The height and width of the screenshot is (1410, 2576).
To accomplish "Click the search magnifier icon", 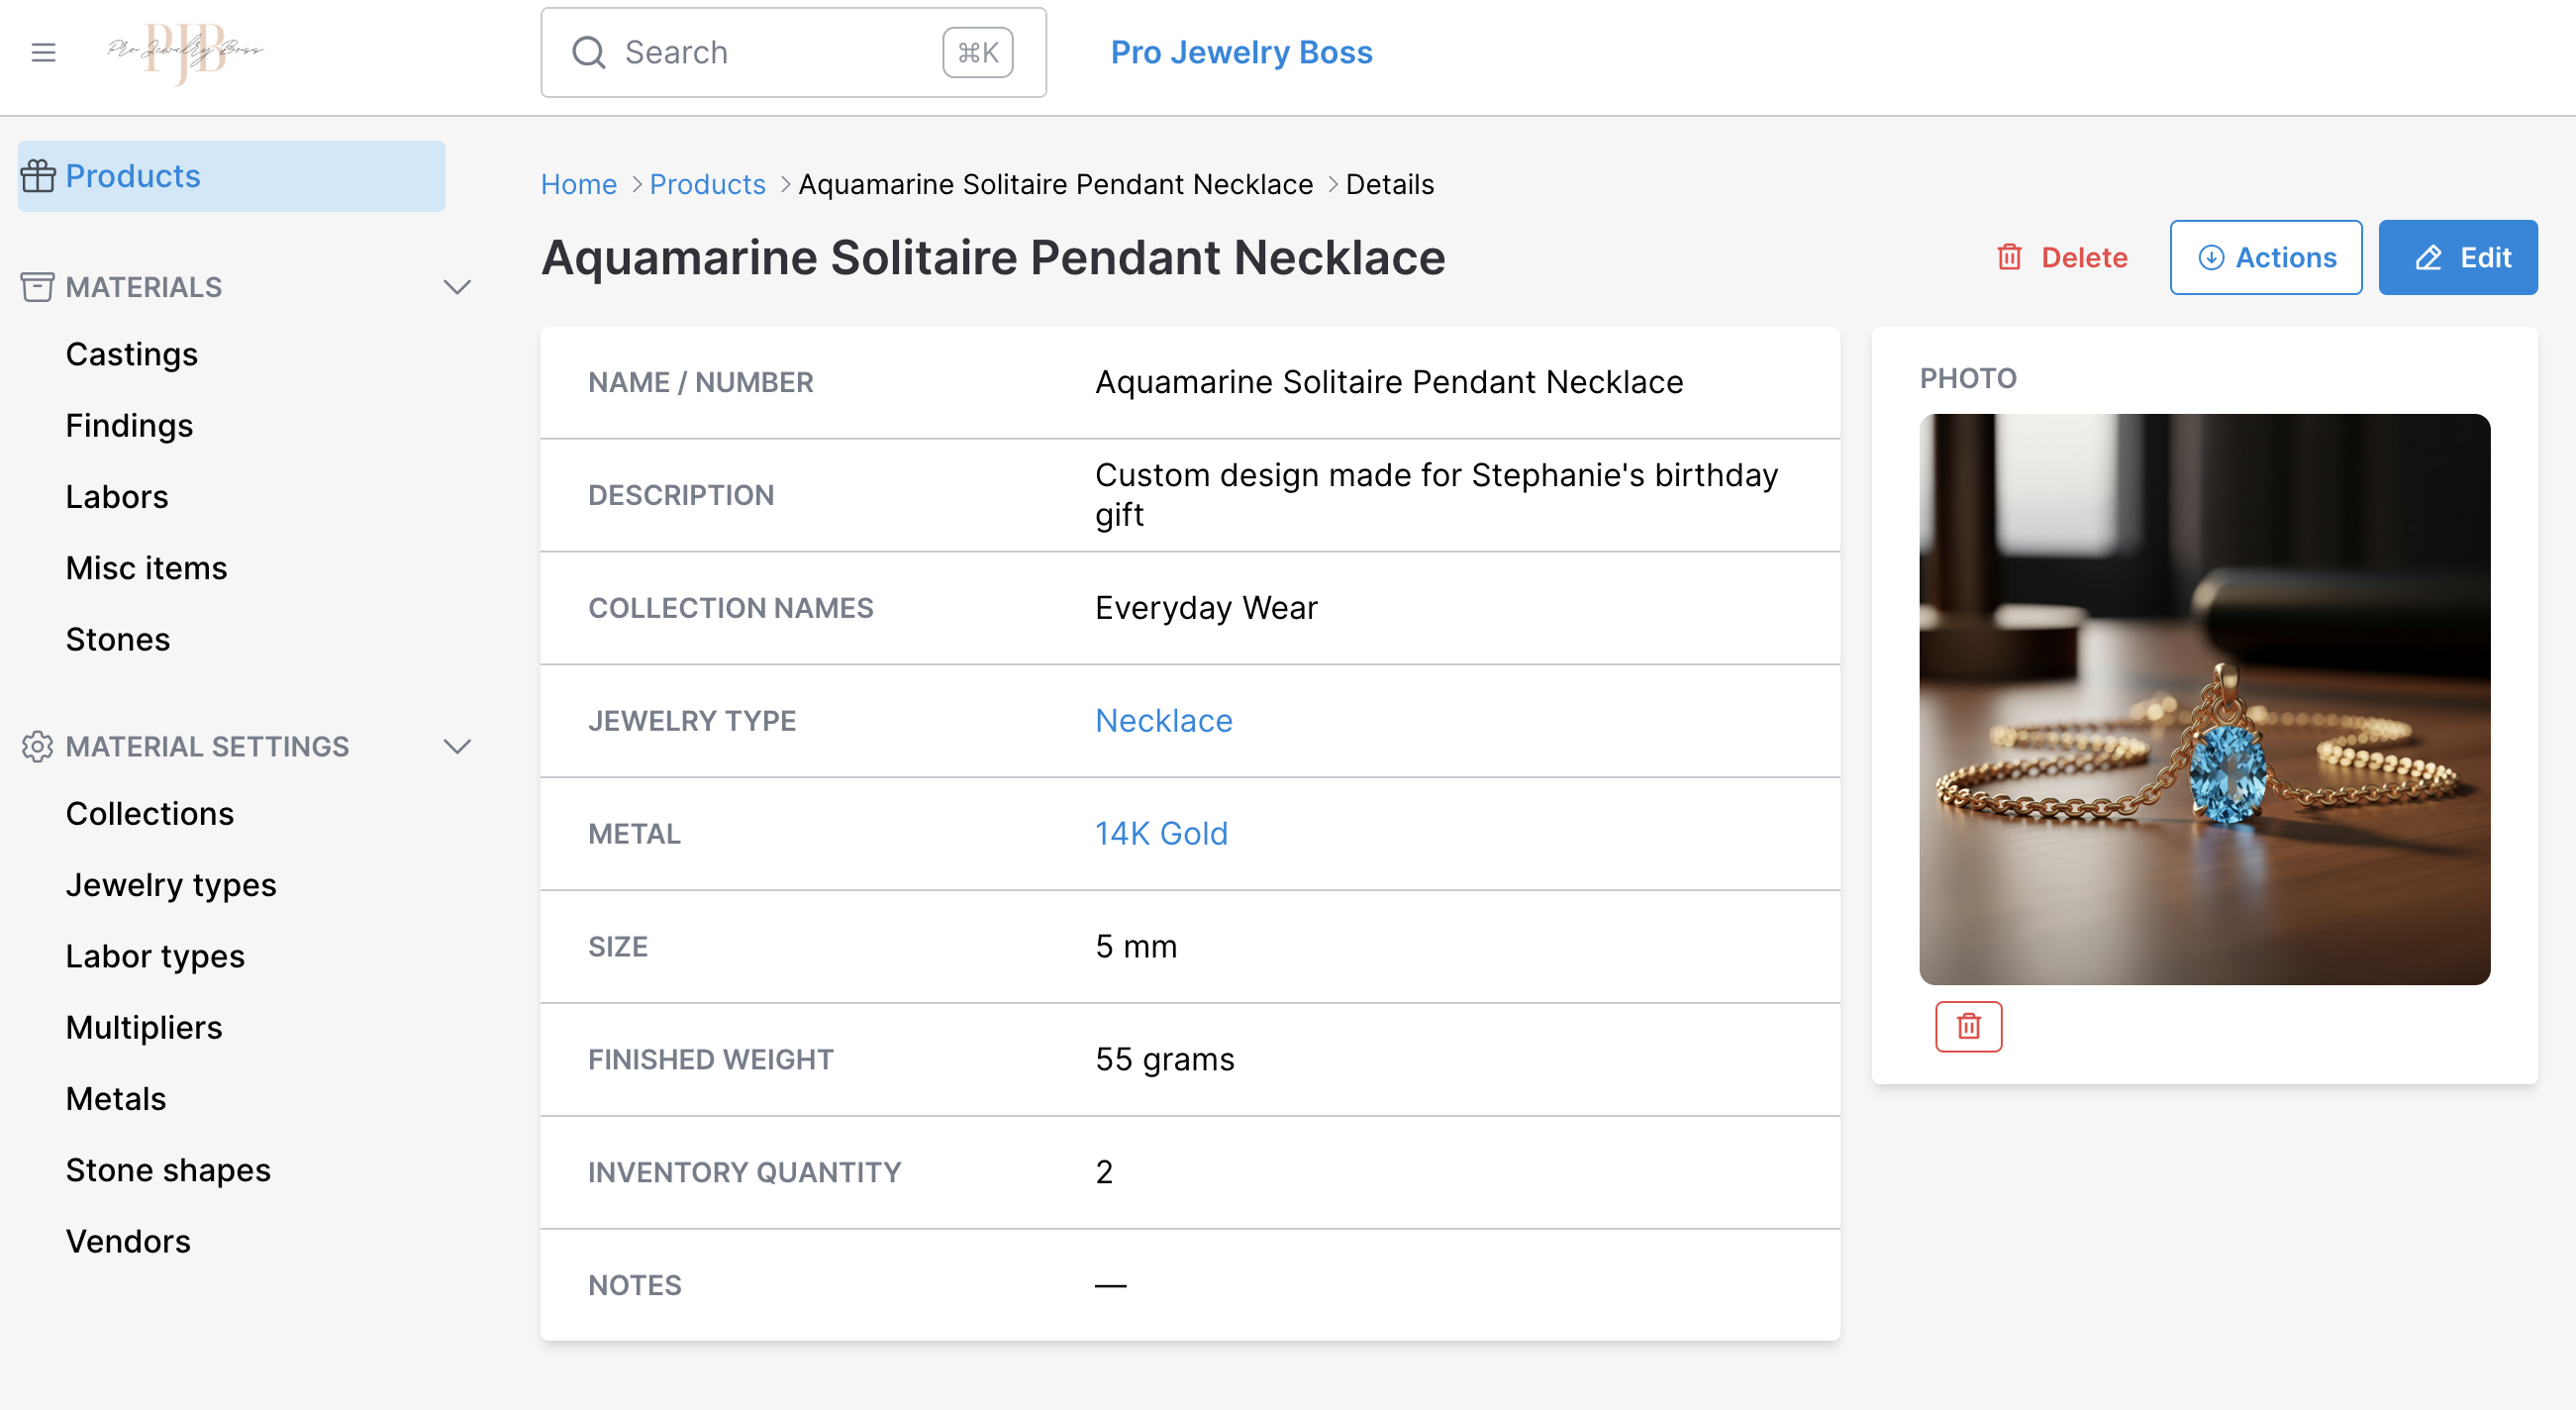I will pyautogui.click(x=589, y=52).
